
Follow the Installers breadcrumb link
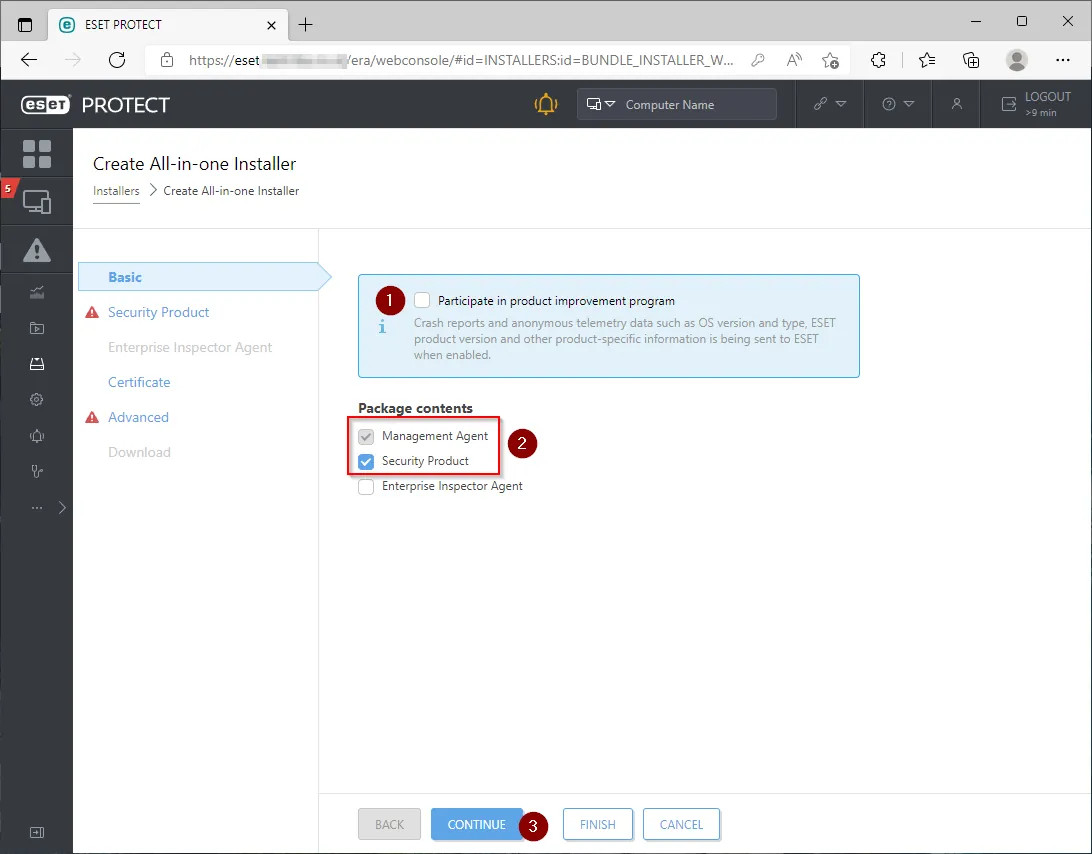tap(116, 191)
